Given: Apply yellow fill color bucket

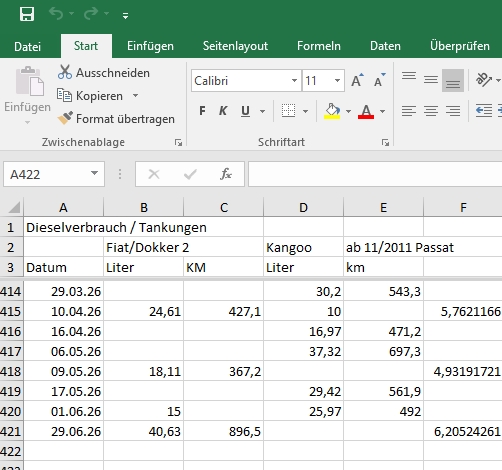Looking at the screenshot, I should coord(332,111).
